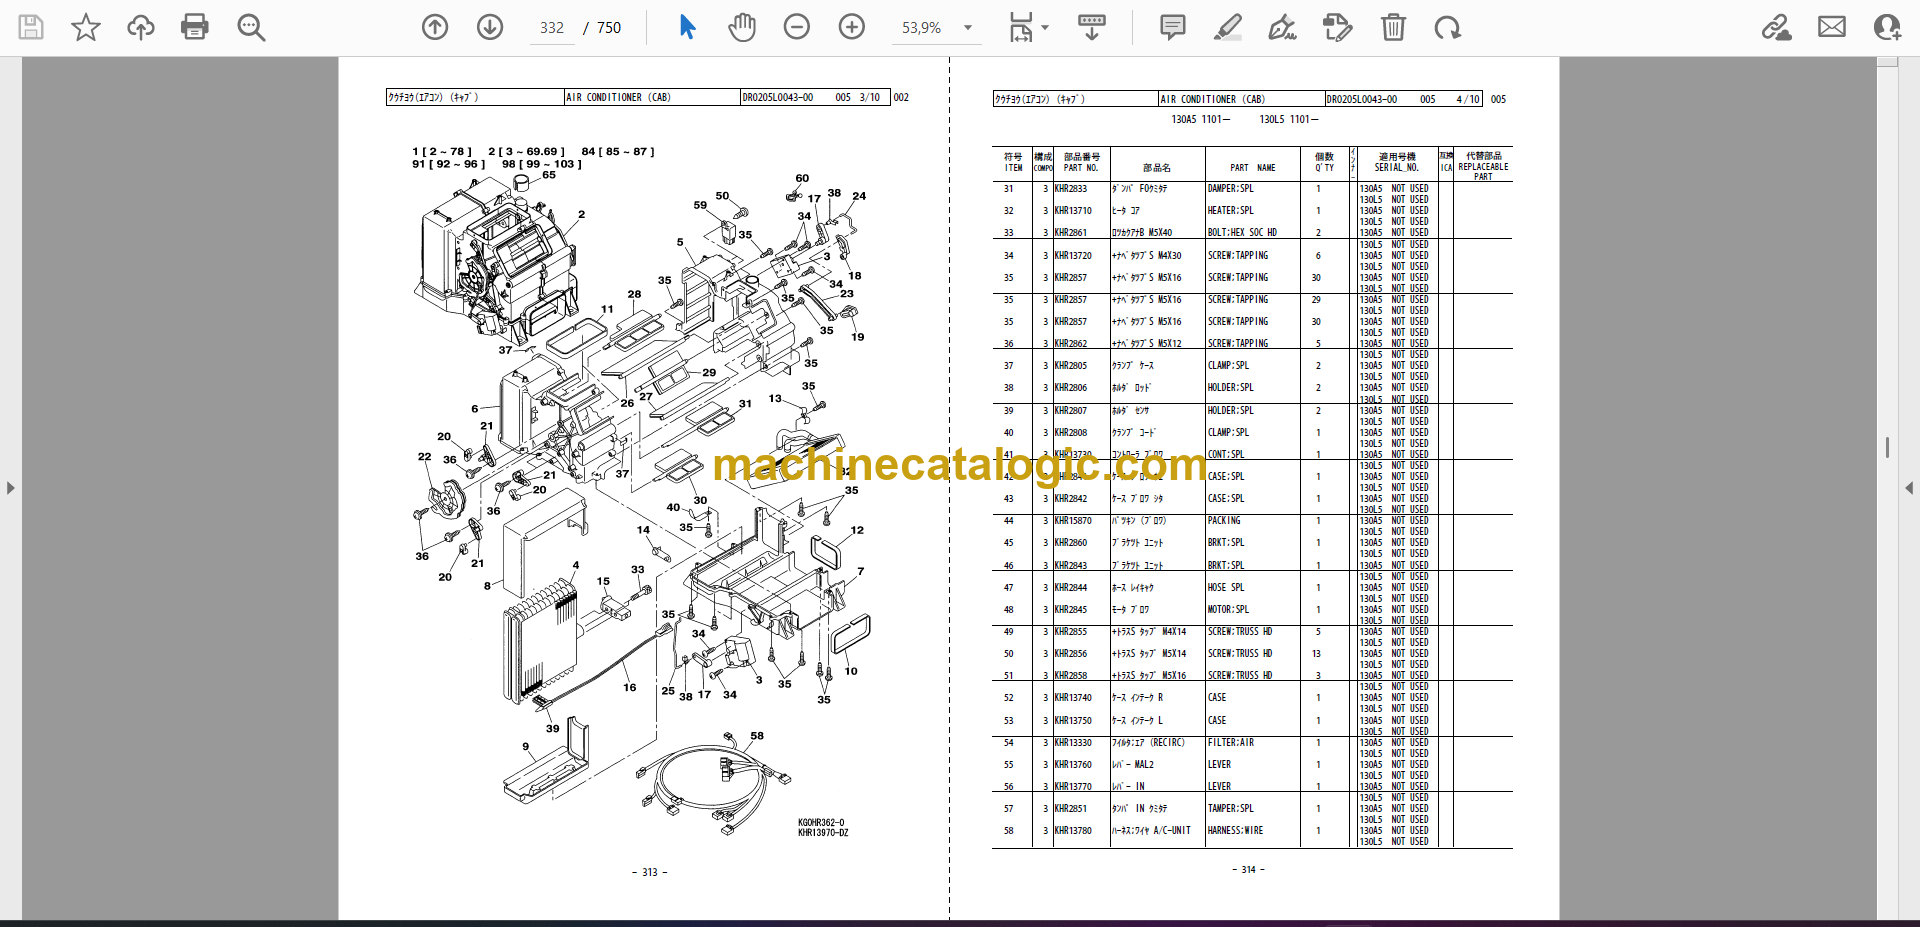The height and width of the screenshot is (927, 1920).
Task: Save the PDF with the floppy disk icon
Action: point(31,27)
